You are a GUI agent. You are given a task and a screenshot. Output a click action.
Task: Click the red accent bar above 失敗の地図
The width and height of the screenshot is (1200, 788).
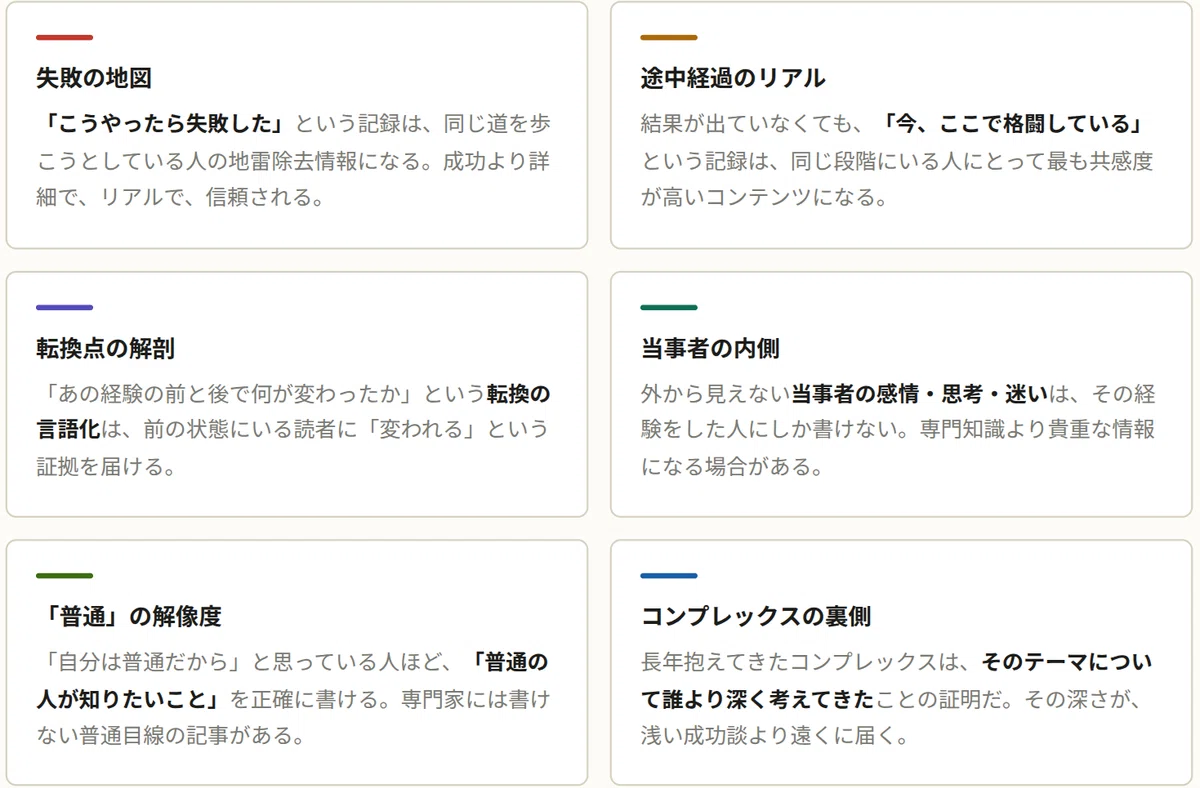pos(64,38)
